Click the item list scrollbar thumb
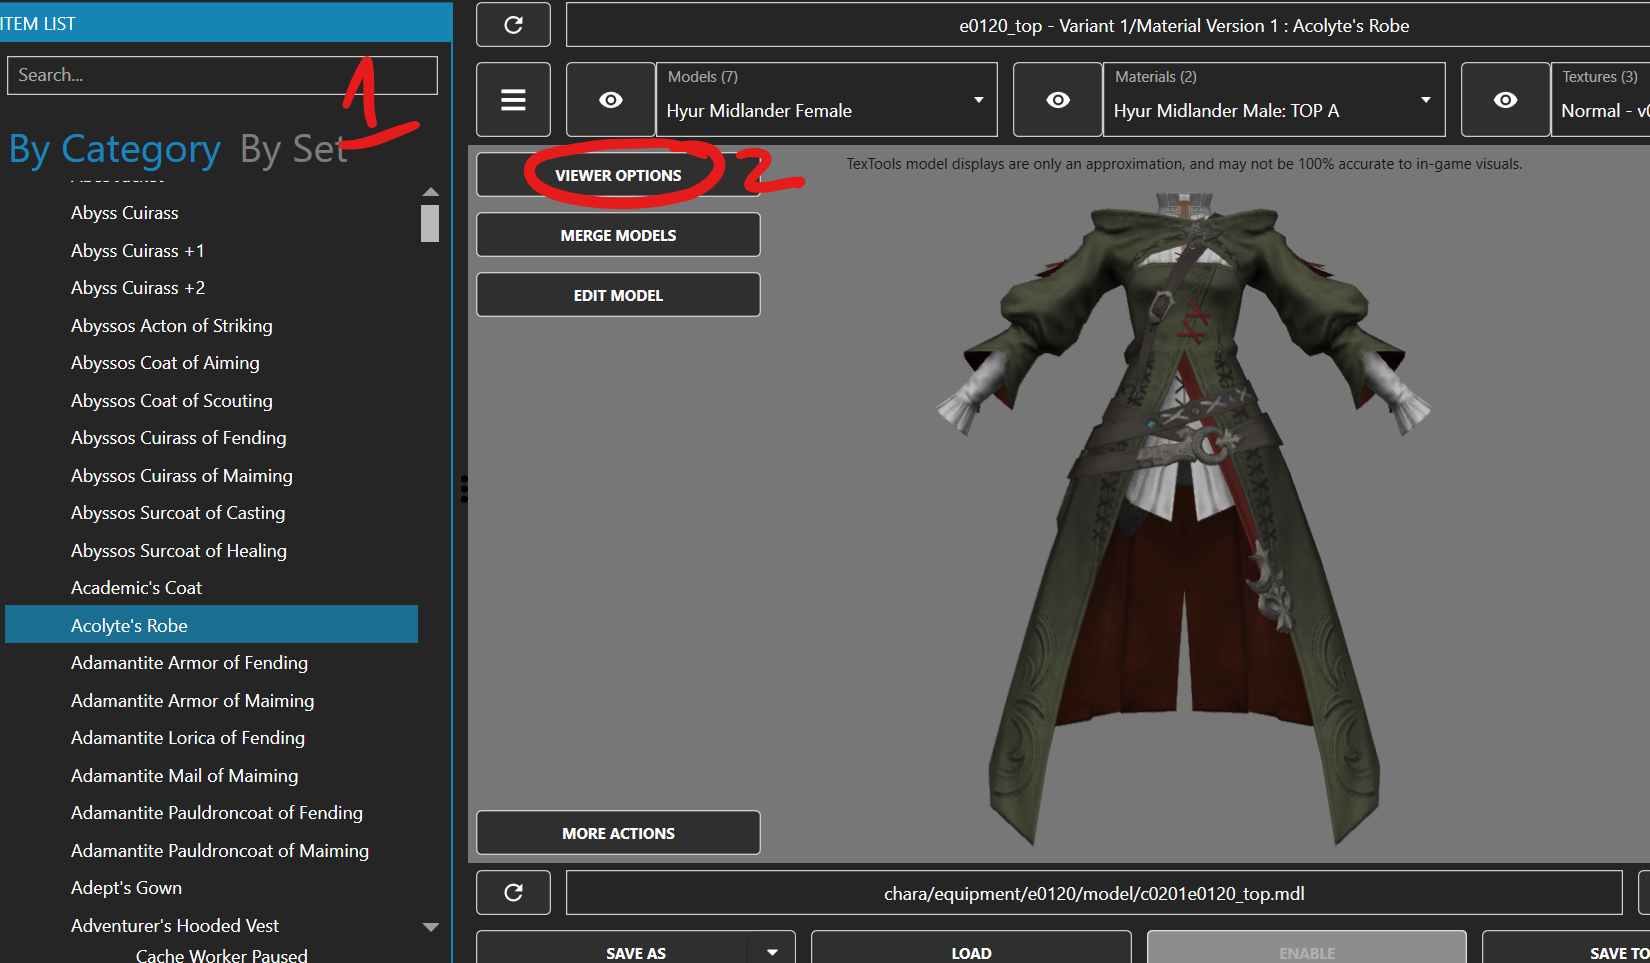The image size is (1650, 963). 430,223
